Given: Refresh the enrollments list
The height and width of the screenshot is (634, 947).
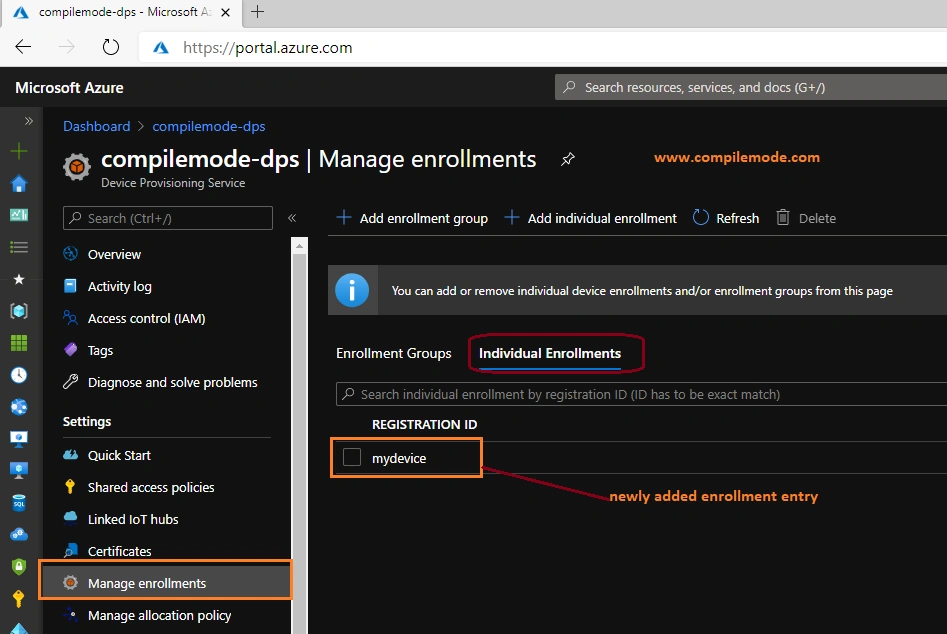Looking at the screenshot, I should coord(725,218).
